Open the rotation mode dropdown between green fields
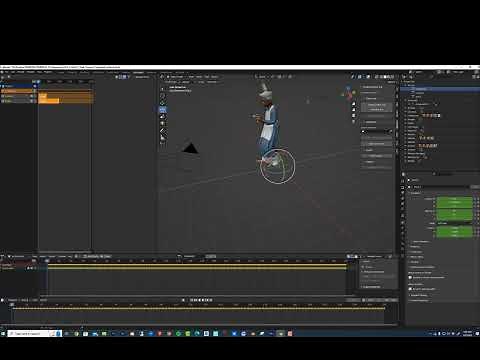The image size is (480, 360). [x=454, y=223]
